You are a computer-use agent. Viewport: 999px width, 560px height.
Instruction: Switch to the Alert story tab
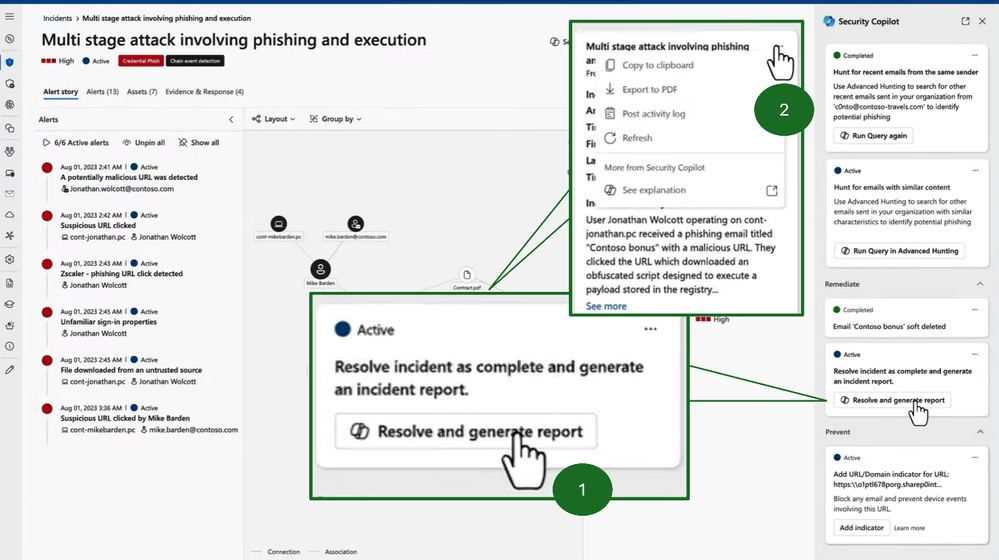point(61,92)
